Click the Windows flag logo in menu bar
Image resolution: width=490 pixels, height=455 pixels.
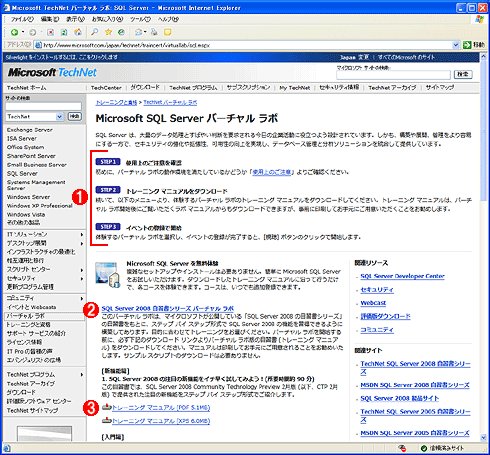(x=479, y=19)
